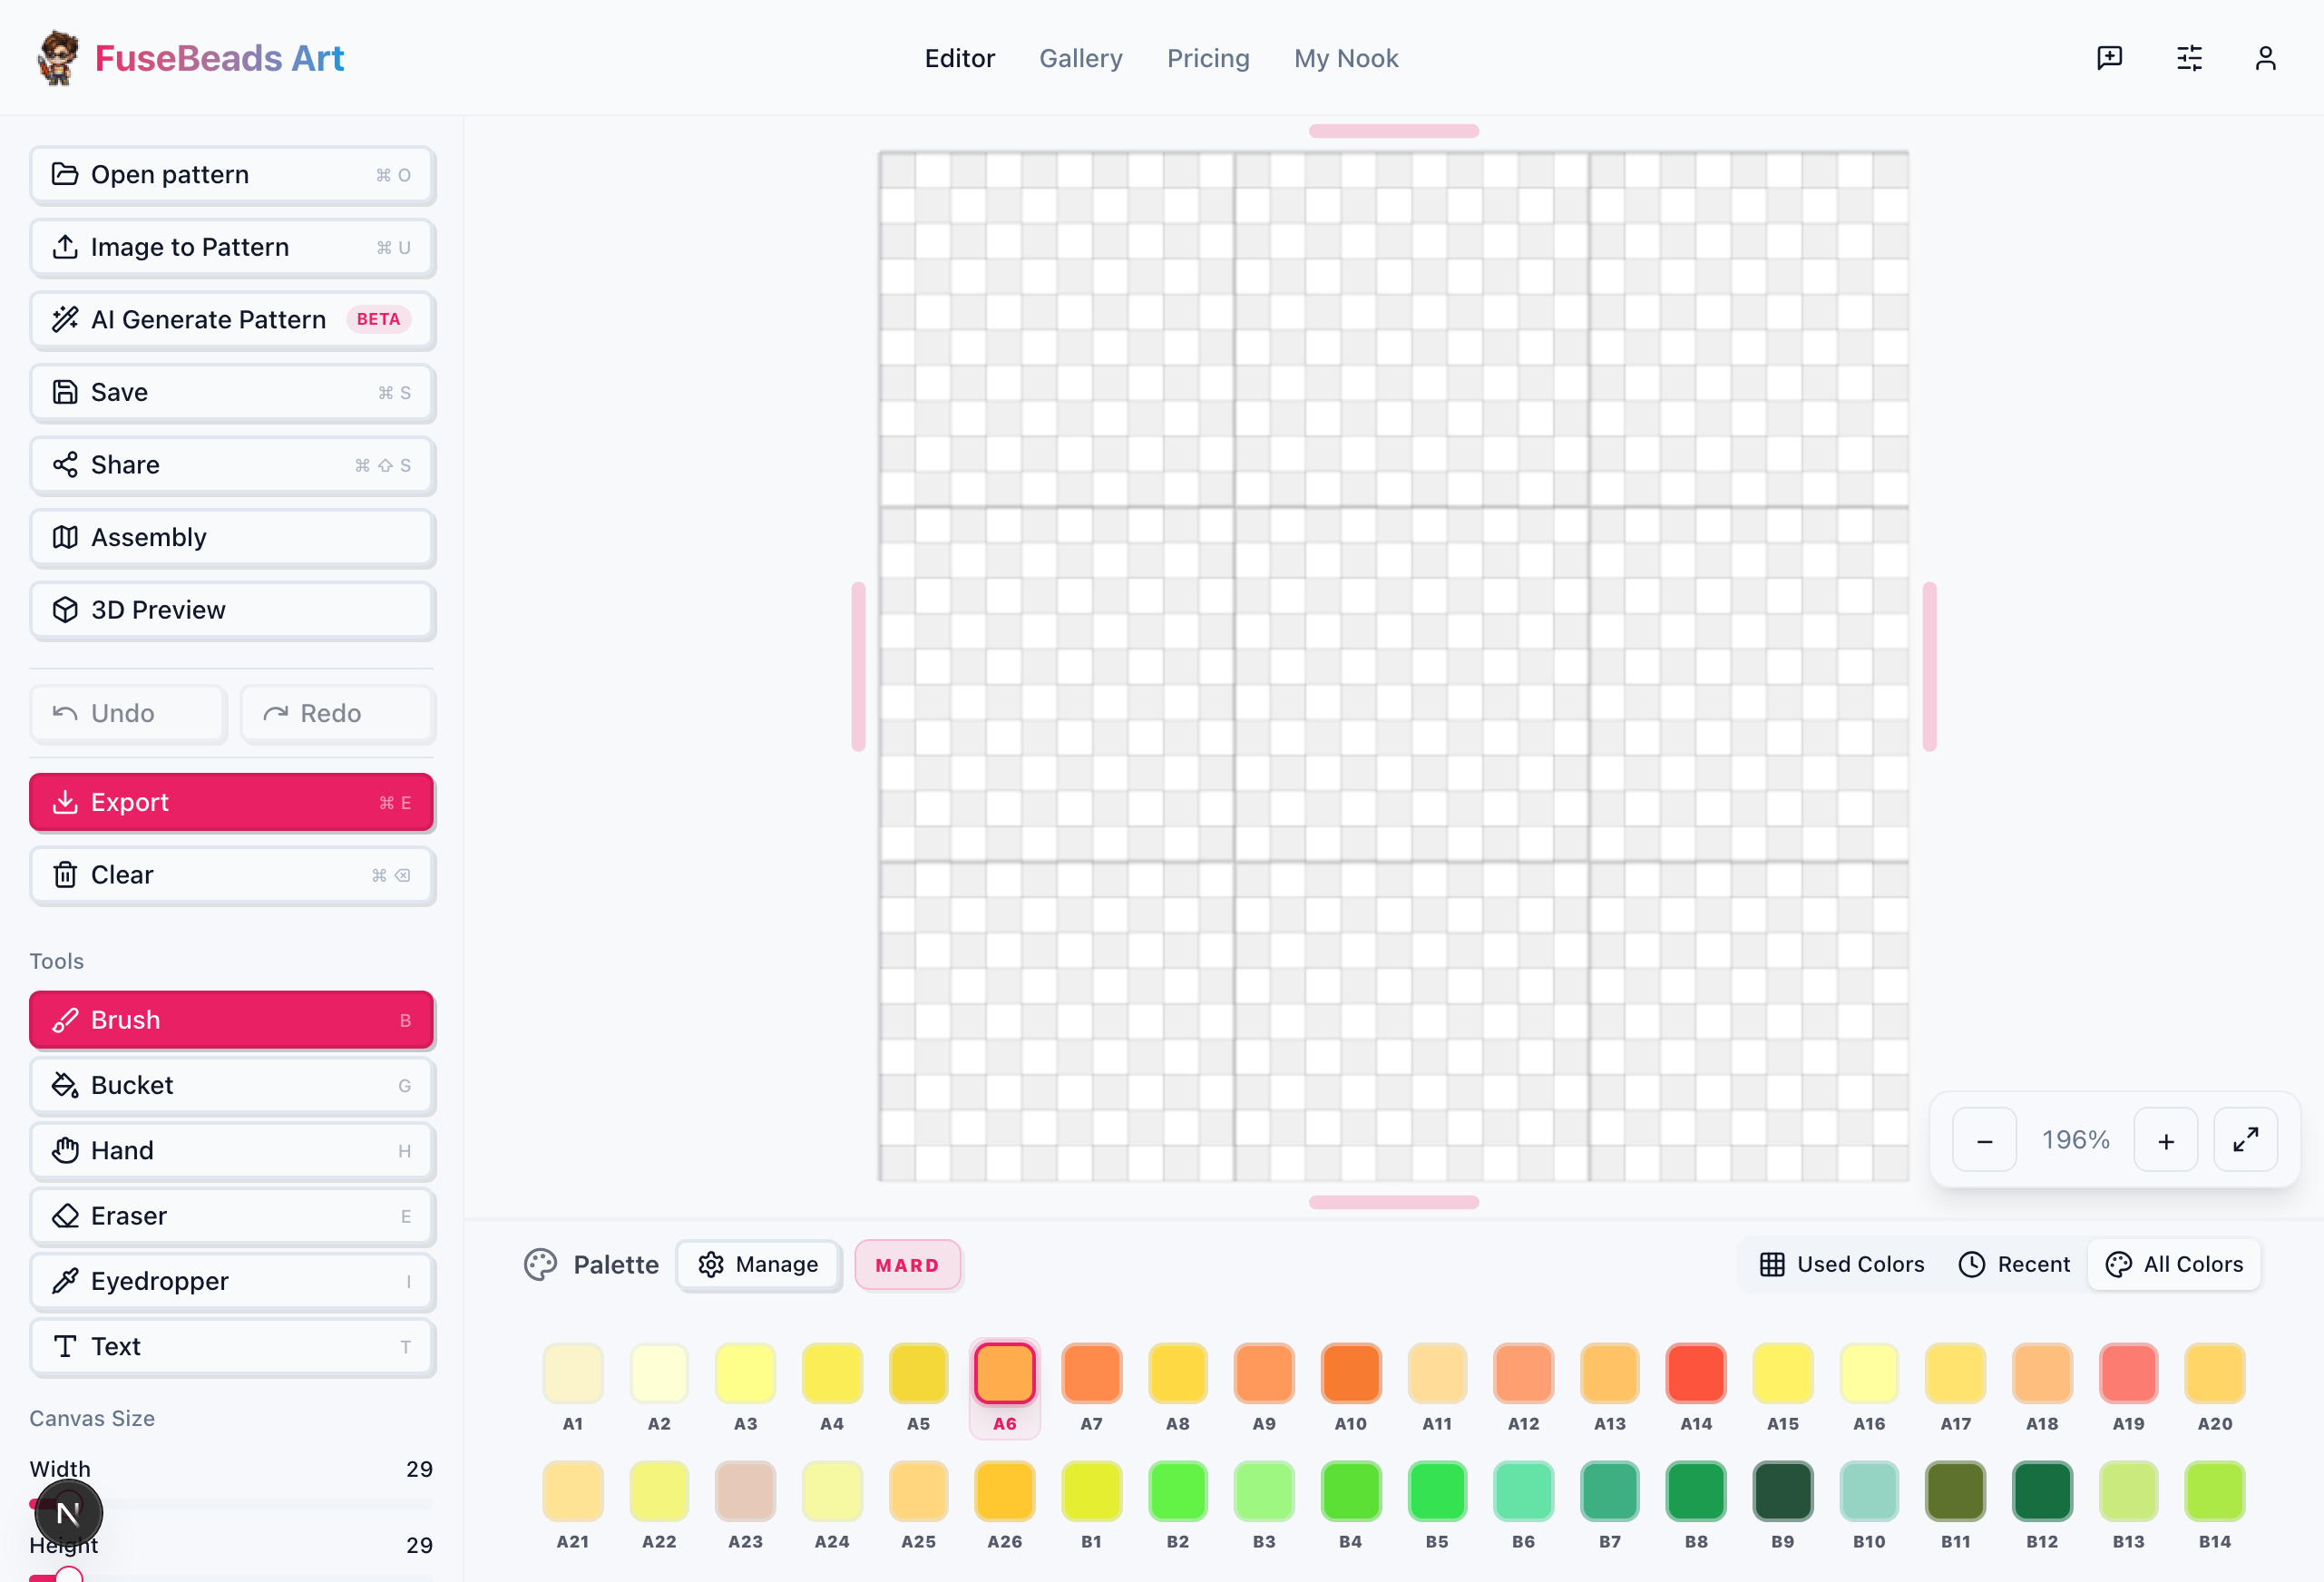Viewport: 2324px width, 1582px height.
Task: Pick the A14 red color swatch
Action: point(1696,1373)
